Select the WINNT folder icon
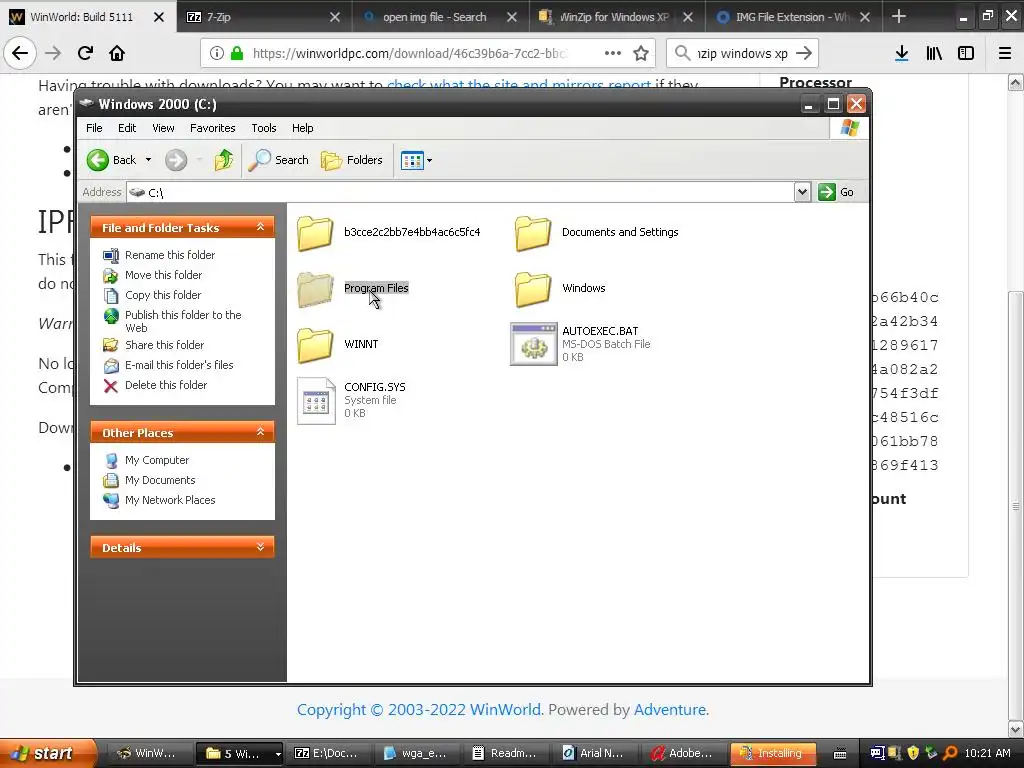This screenshot has height=768, width=1024. [315, 345]
